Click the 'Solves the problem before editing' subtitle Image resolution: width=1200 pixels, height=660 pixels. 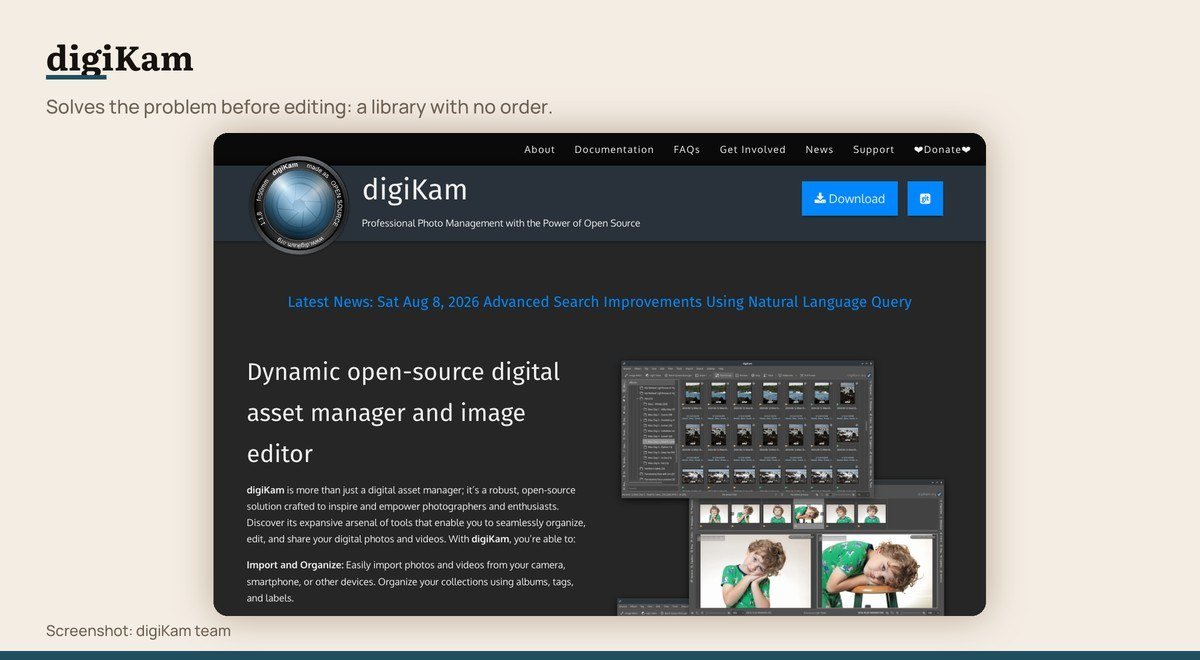pos(299,107)
